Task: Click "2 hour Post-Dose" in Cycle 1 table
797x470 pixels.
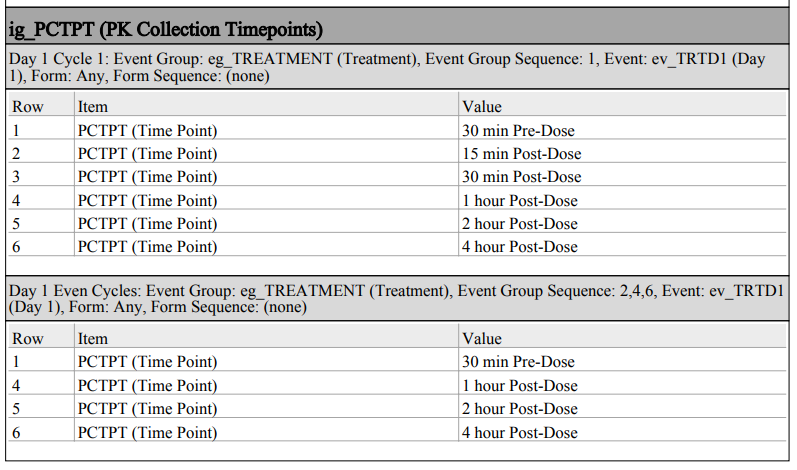Action: [520, 224]
